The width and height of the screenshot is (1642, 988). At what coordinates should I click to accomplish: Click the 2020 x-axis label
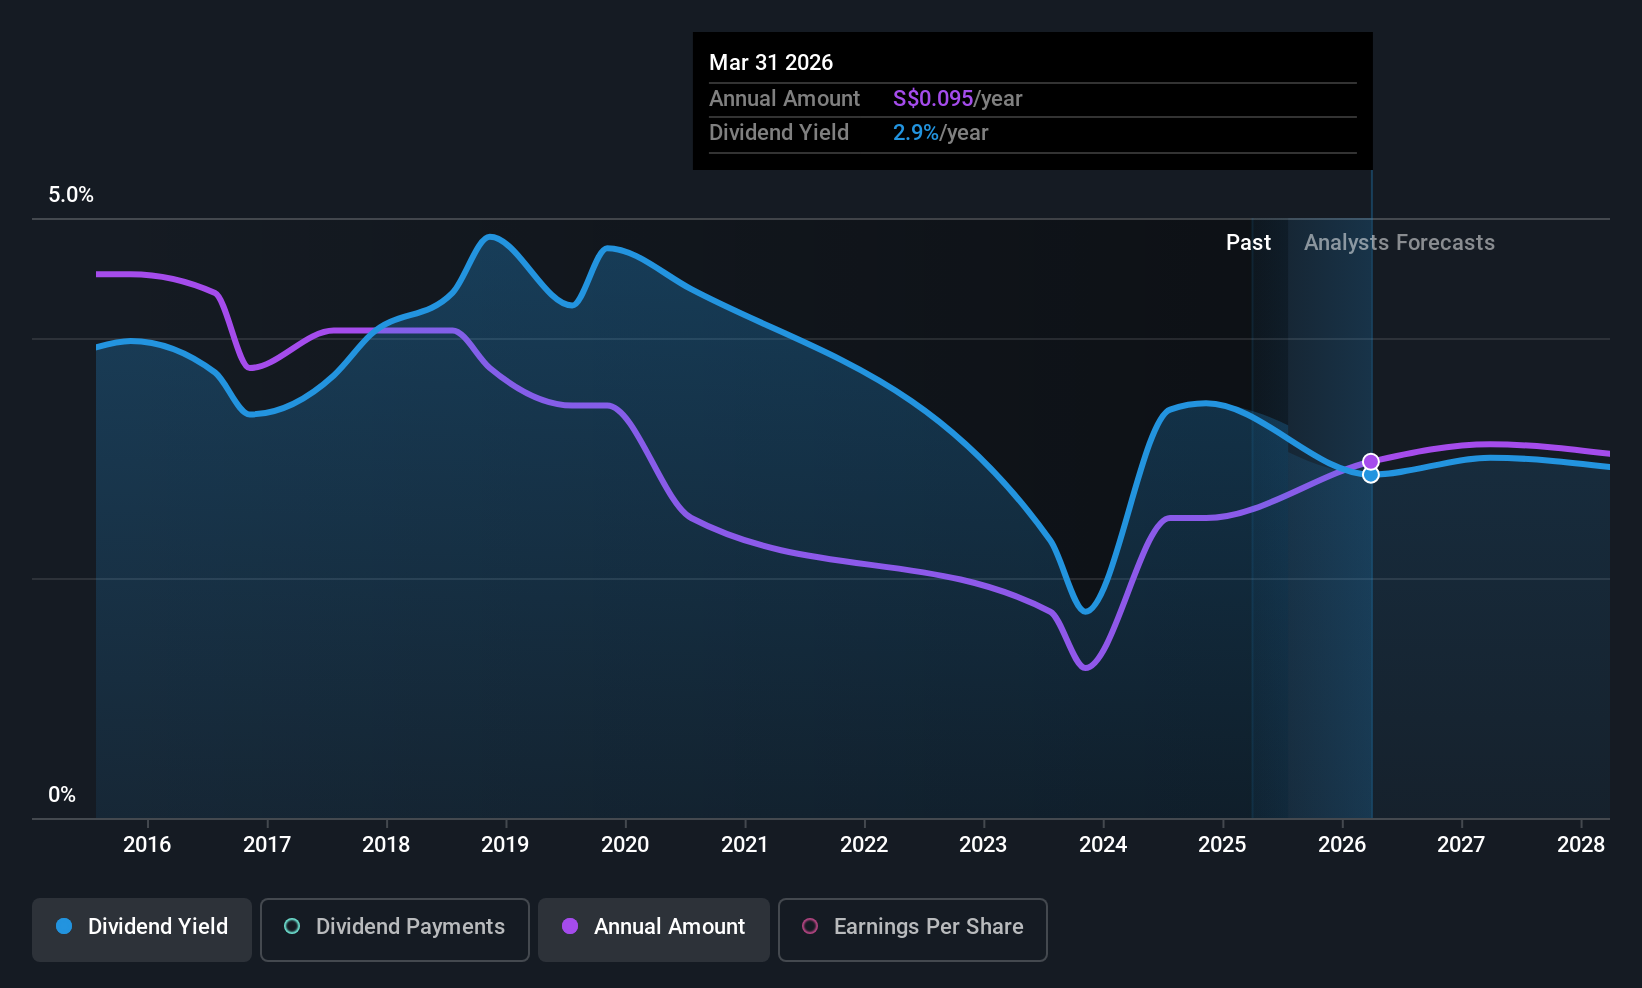point(625,844)
